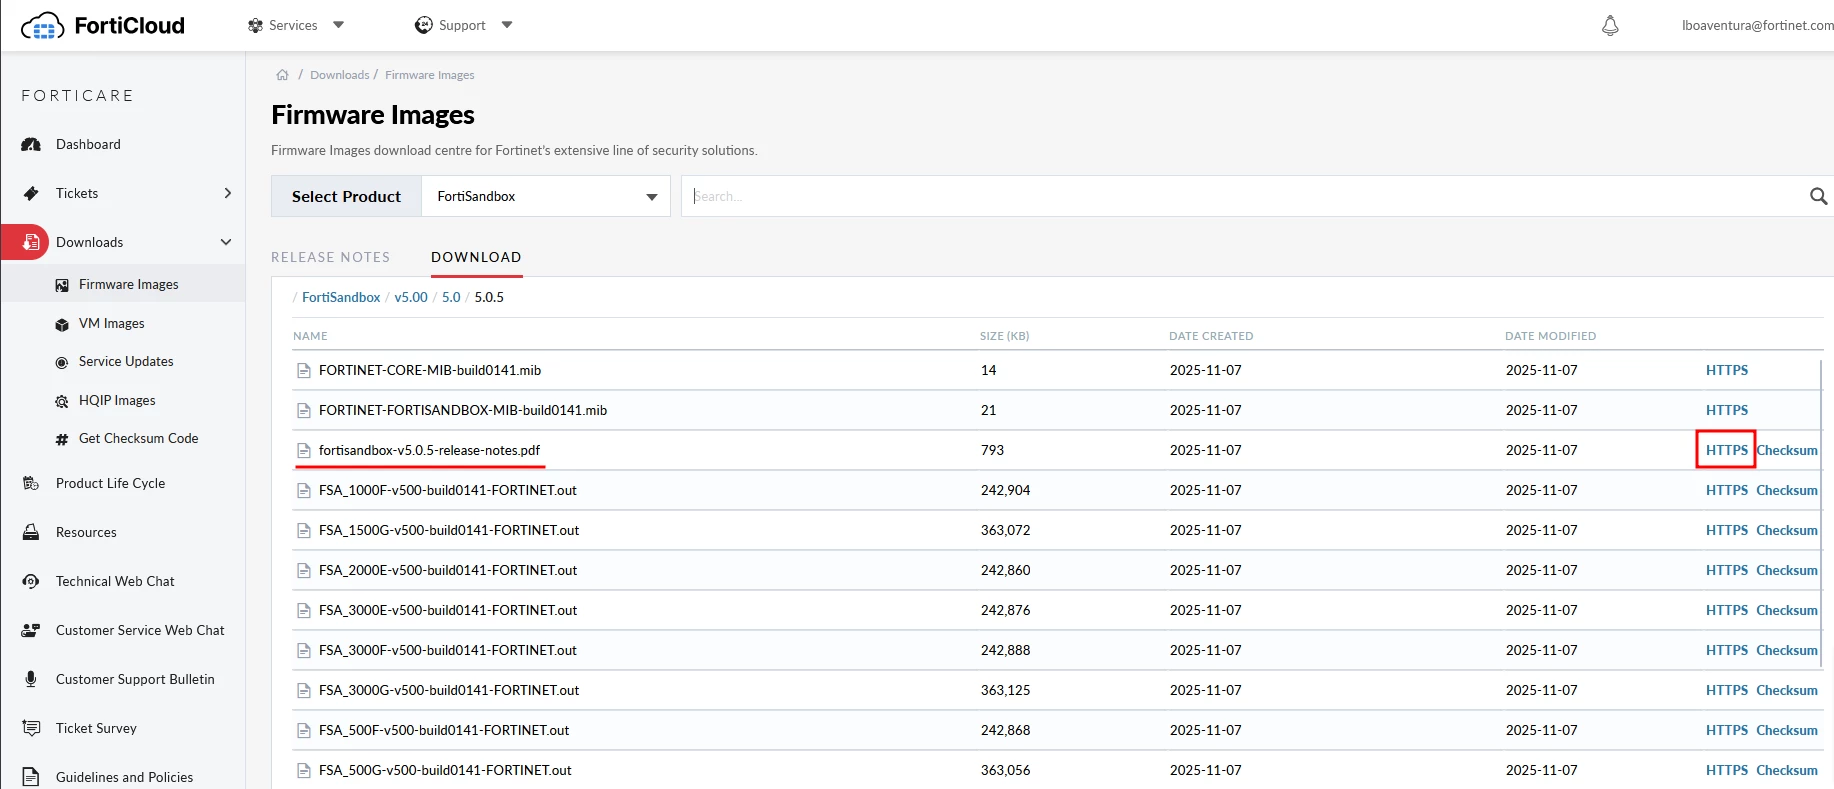Click the Get Checksum Code hash icon
Image resolution: width=1834 pixels, height=789 pixels.
coord(62,439)
